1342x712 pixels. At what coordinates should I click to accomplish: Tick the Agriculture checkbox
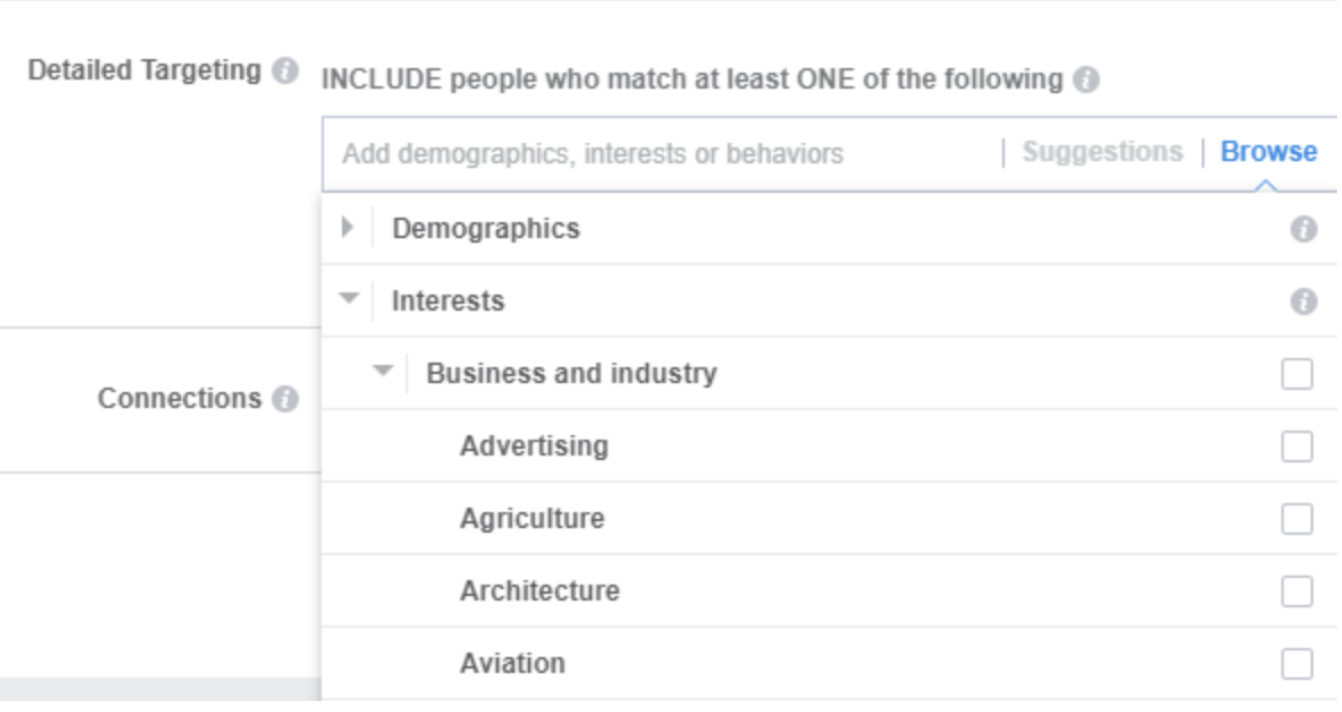(x=1297, y=519)
